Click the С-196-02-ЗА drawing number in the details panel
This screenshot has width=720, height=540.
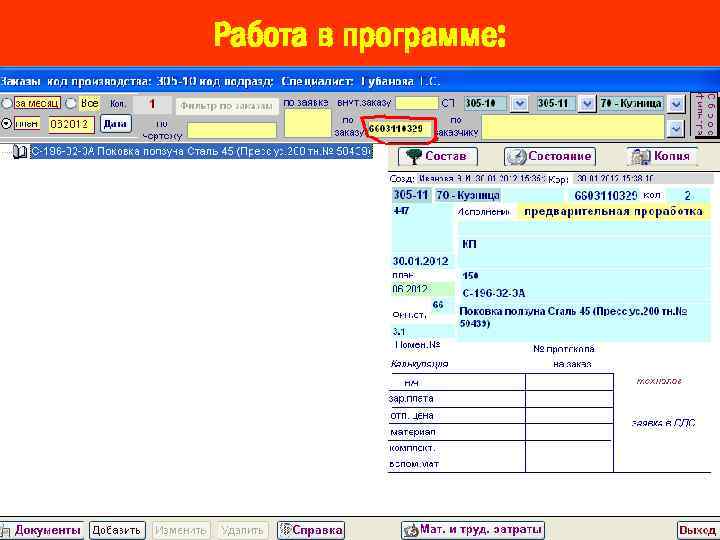tap(494, 293)
